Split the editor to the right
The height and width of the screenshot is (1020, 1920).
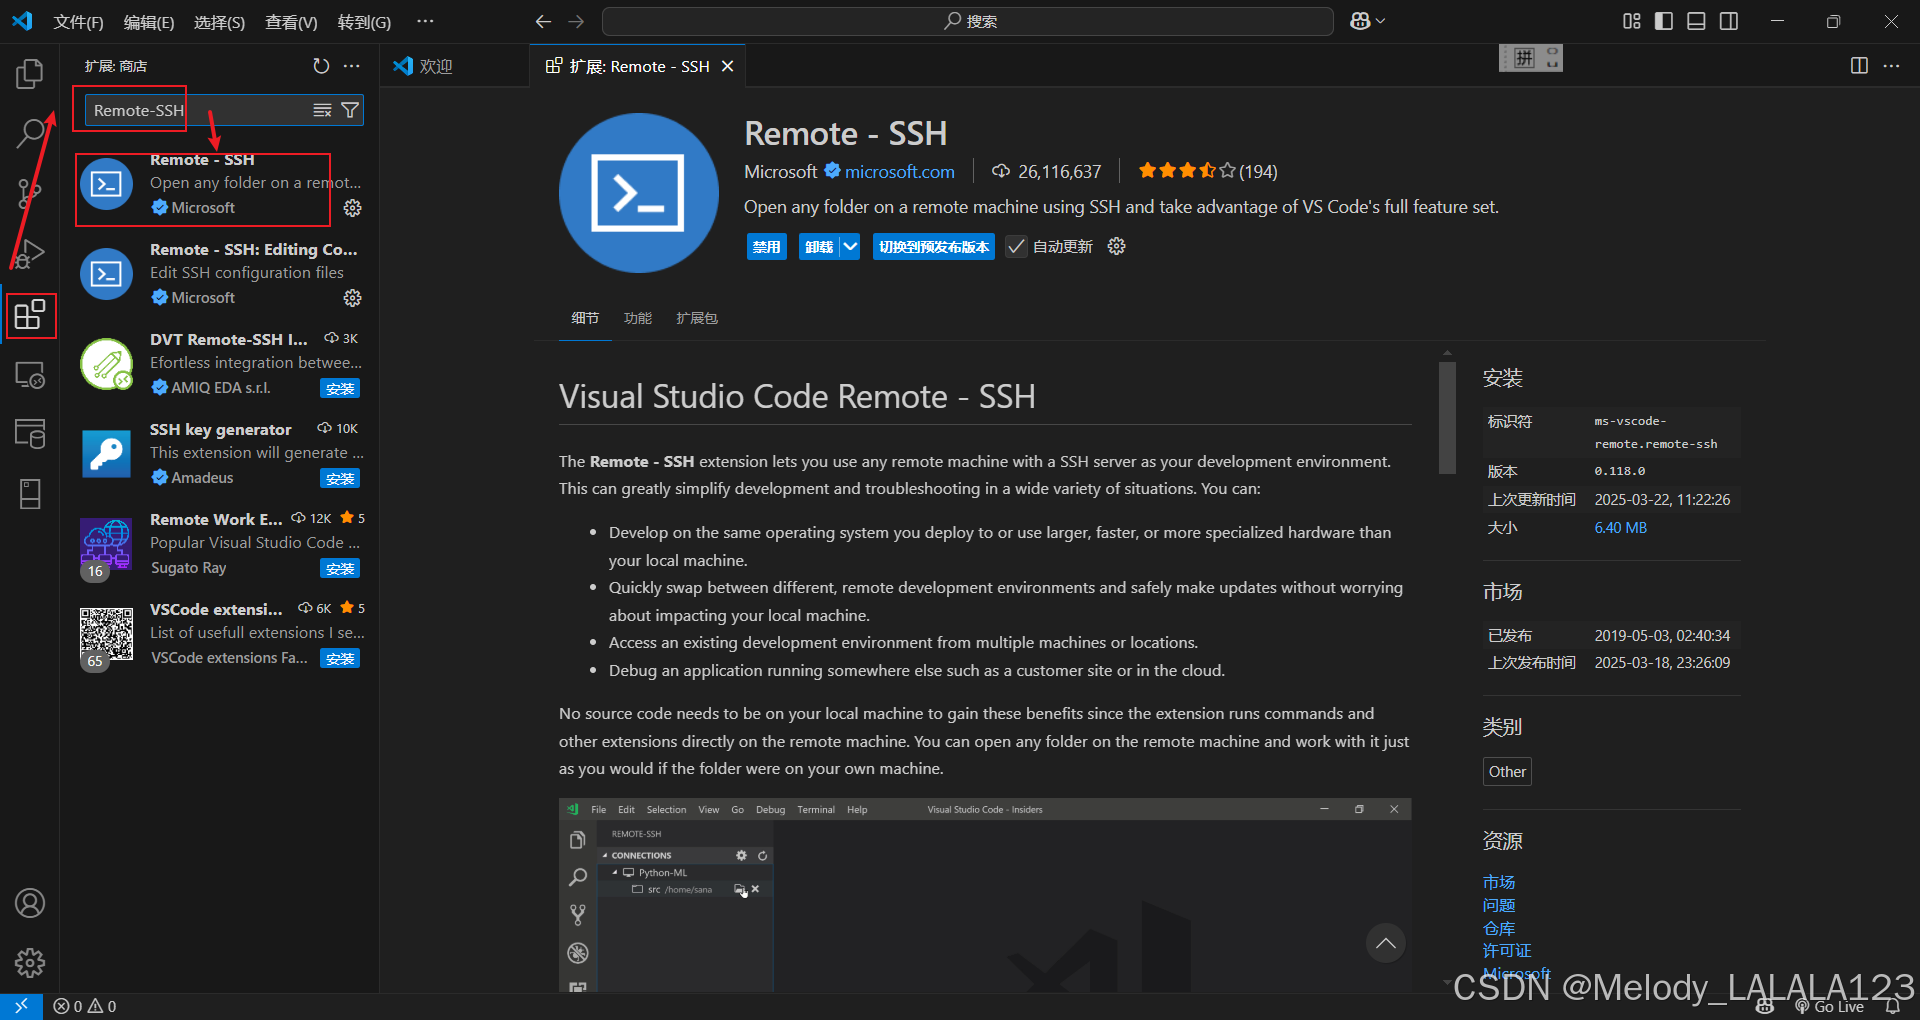tap(1859, 66)
